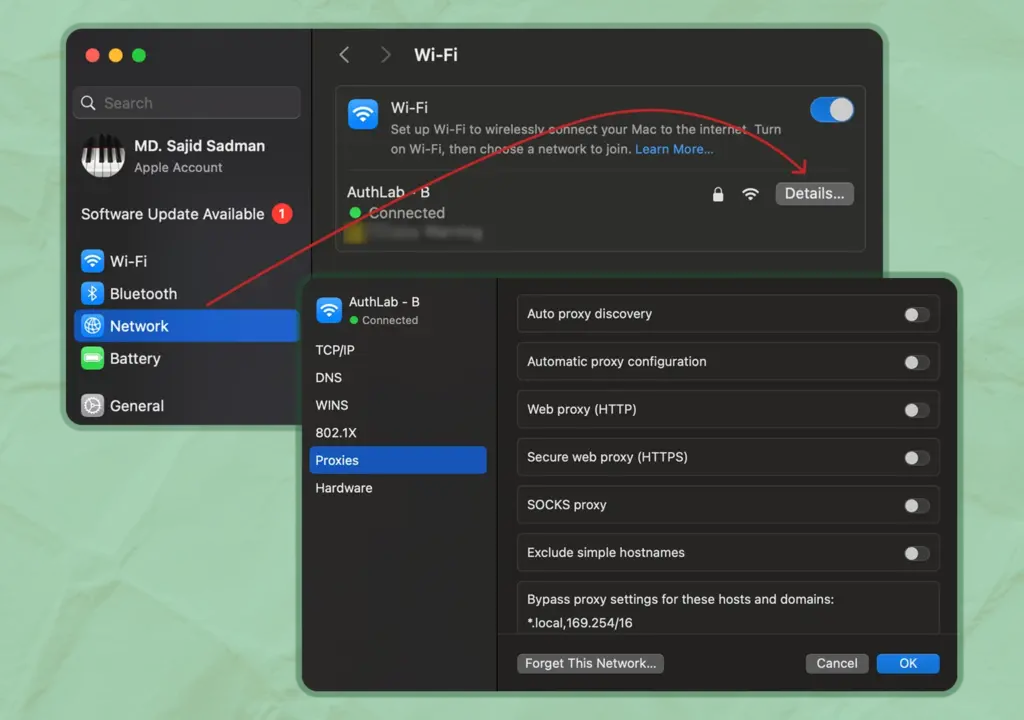The height and width of the screenshot is (720, 1024).
Task: Click the AuthLab - B network name in Wi-Fi pane
Action: coord(389,192)
